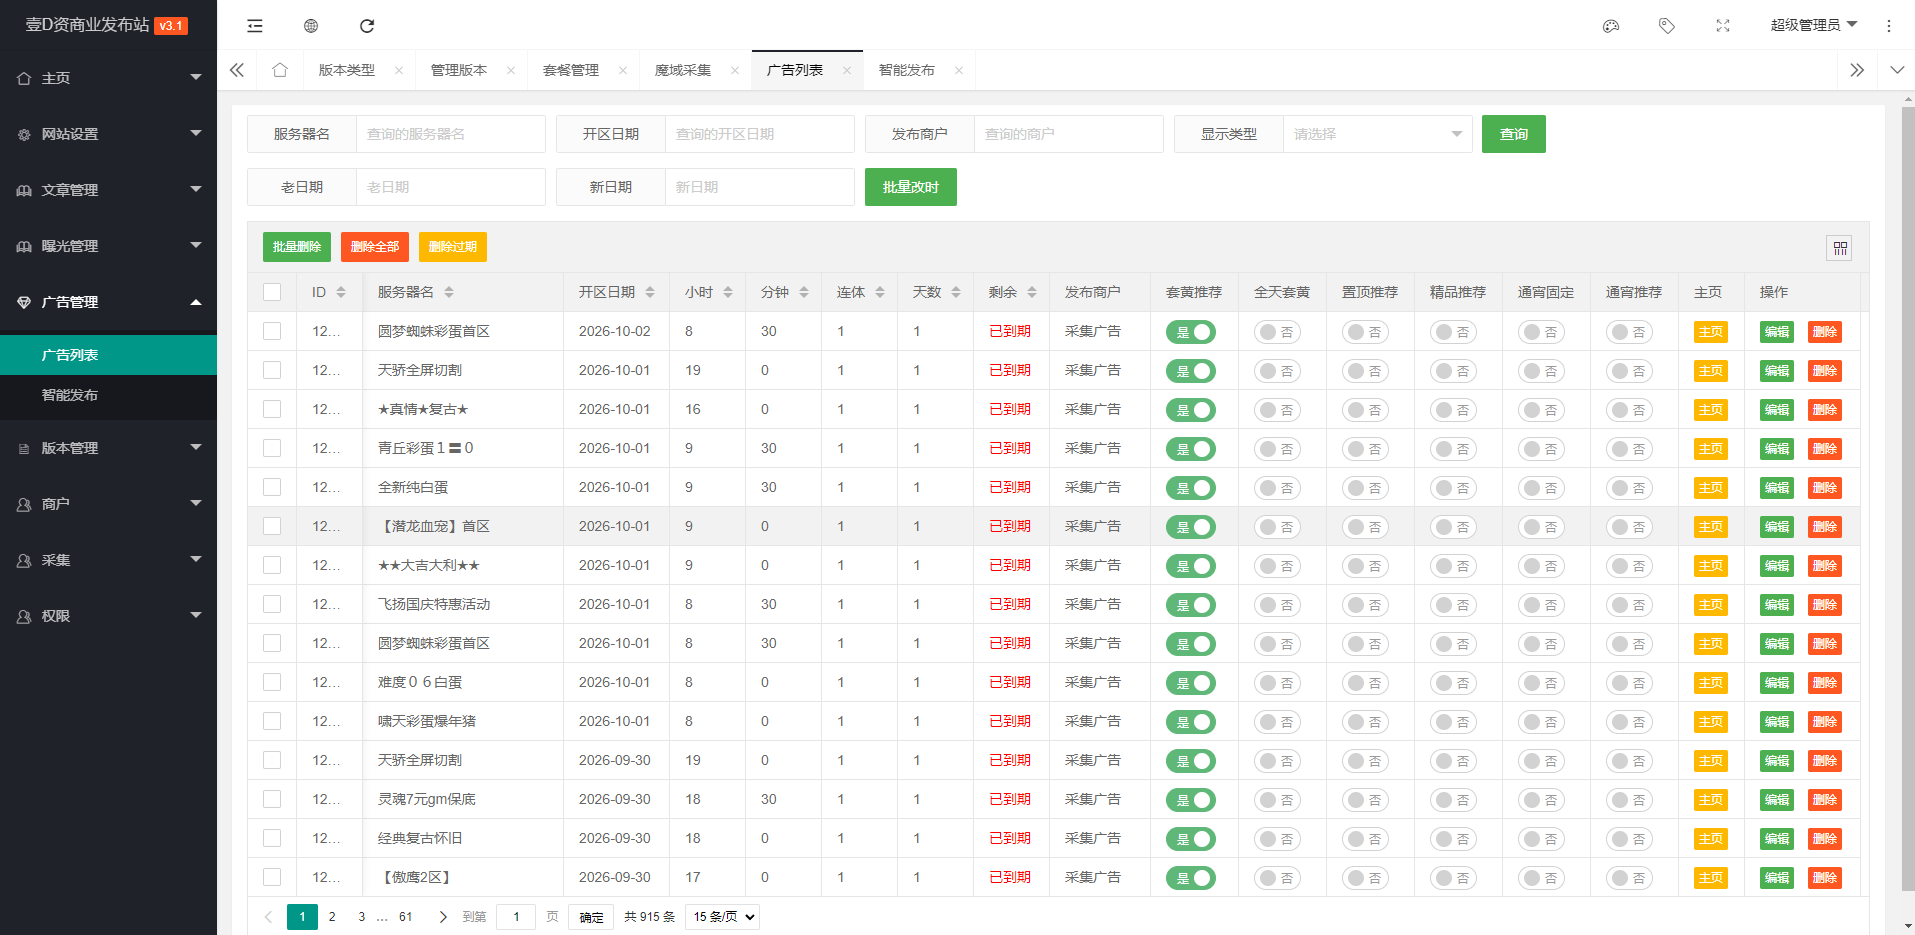Open the table column filter grid icon
The height and width of the screenshot is (935, 1915).
[x=1840, y=248]
